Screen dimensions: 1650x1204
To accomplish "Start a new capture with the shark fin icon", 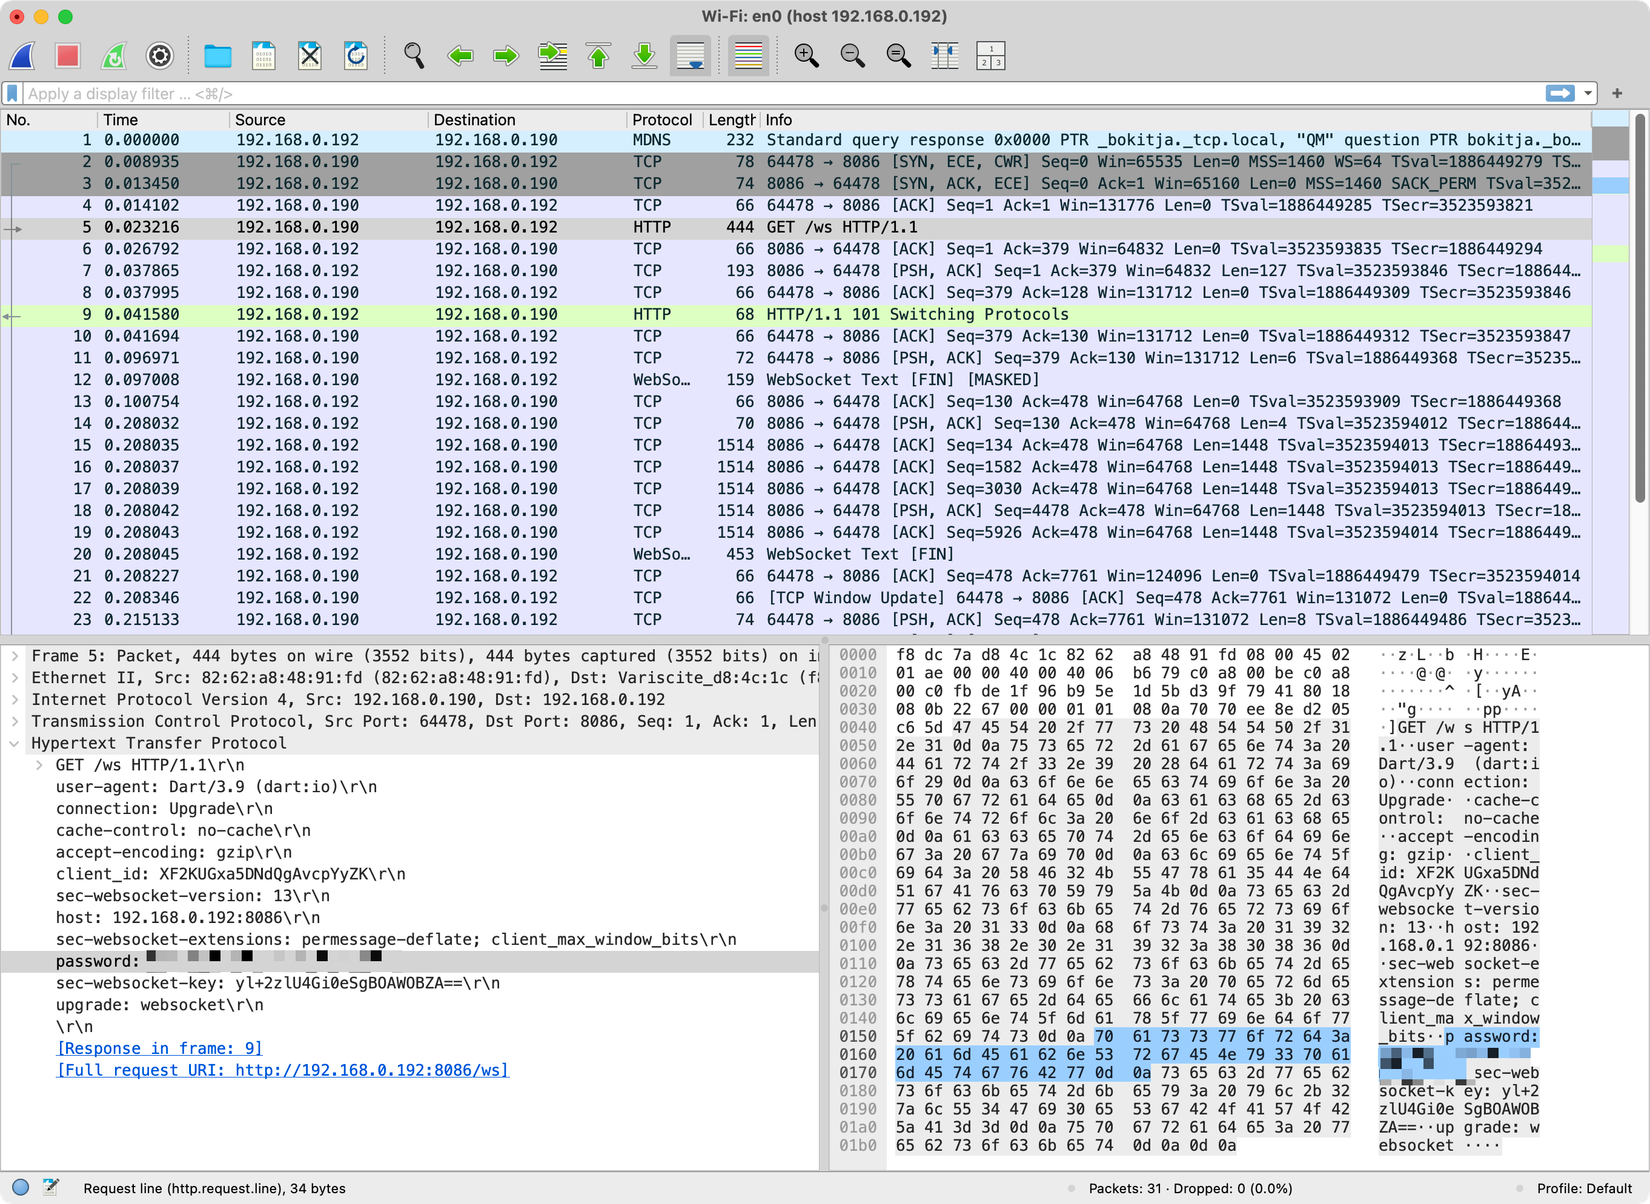I will click(21, 56).
